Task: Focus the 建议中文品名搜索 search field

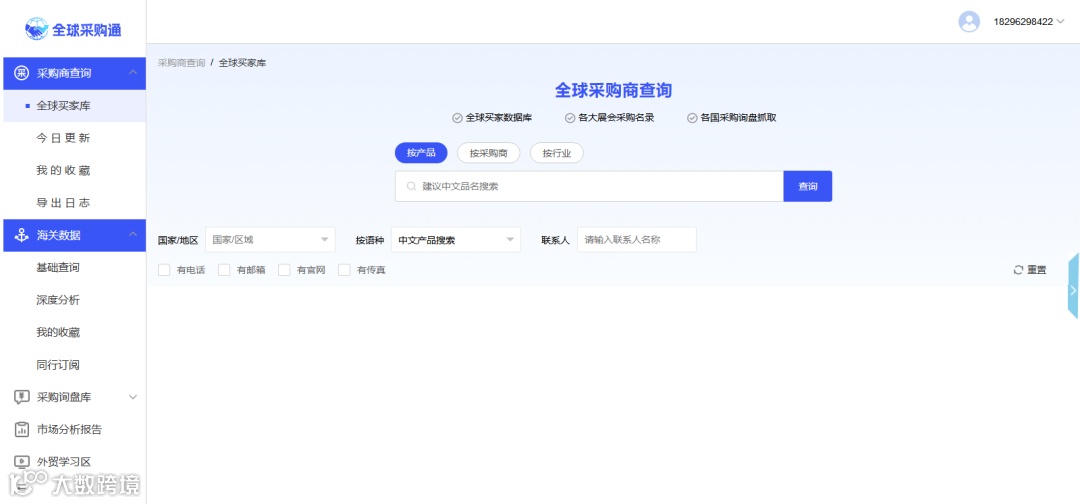Action: pyautogui.click(x=589, y=186)
